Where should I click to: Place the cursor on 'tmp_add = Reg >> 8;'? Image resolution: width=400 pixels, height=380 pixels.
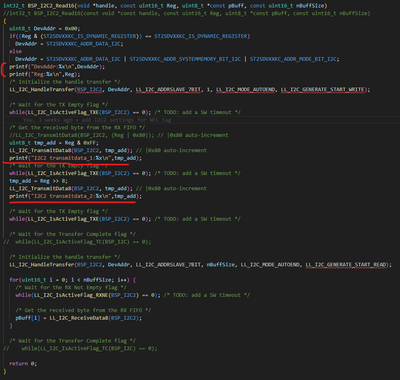click(x=38, y=181)
